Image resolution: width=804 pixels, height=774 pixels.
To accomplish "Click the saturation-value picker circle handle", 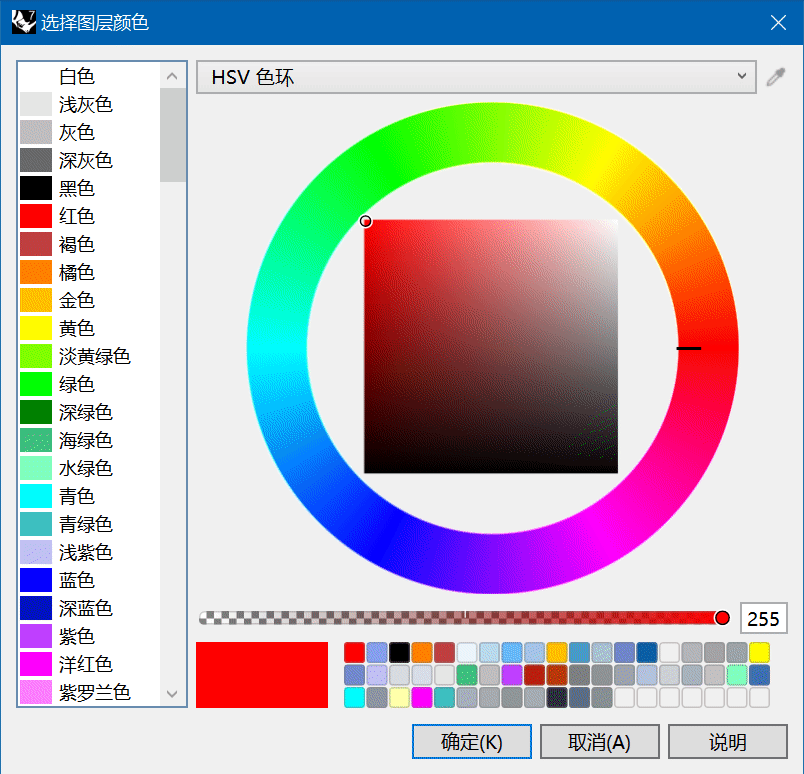I will (365, 221).
